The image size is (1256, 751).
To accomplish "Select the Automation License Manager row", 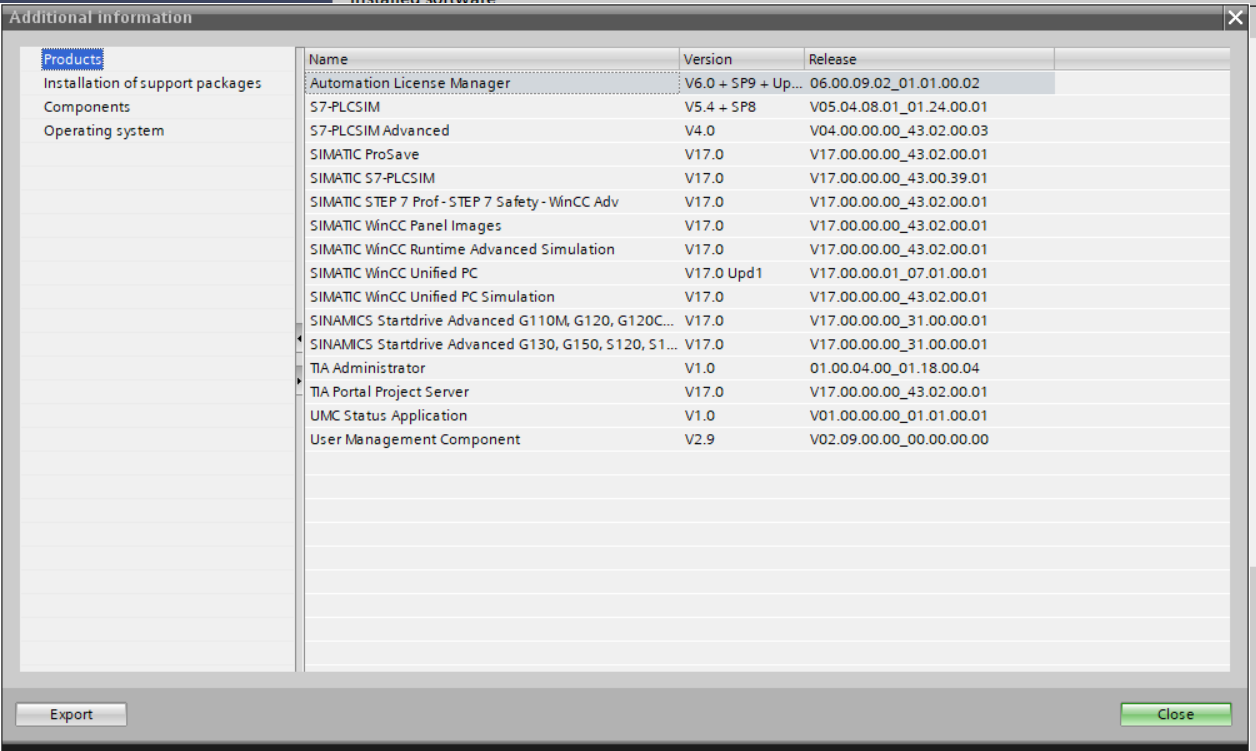I will [x=680, y=83].
